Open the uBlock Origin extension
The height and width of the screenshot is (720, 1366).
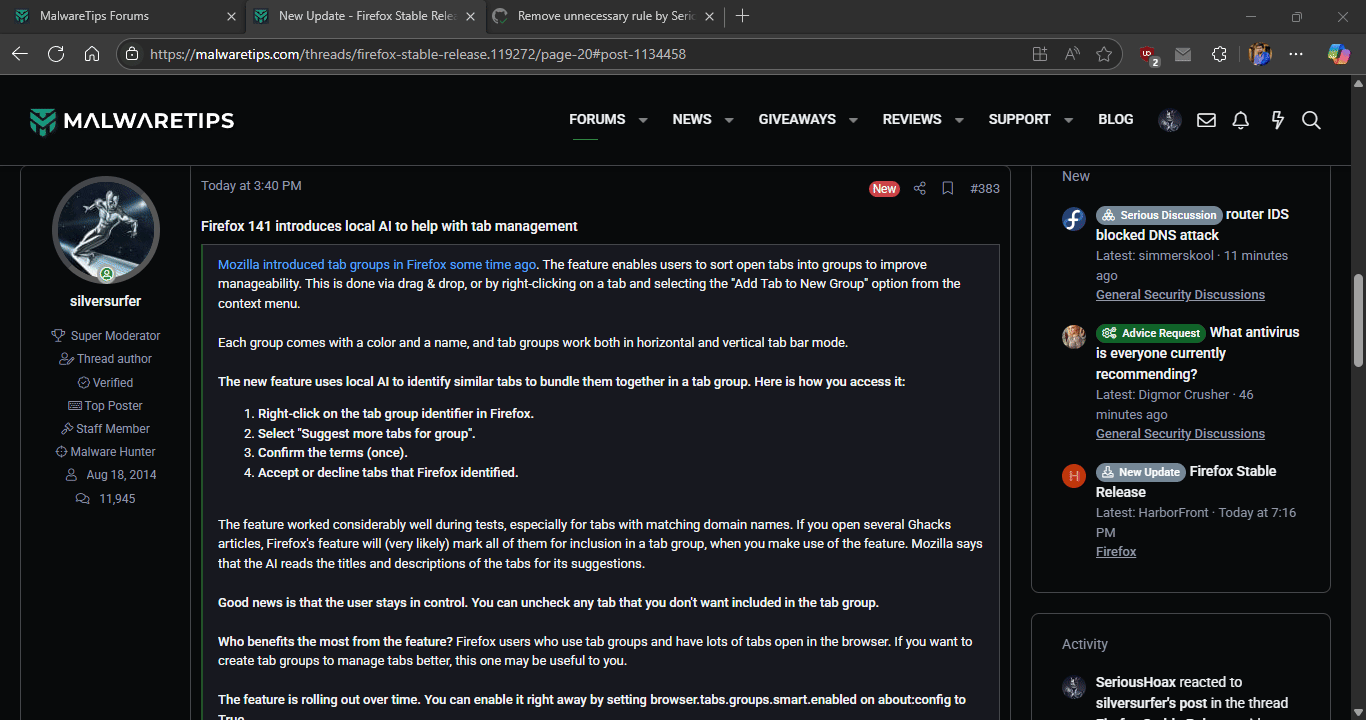pyautogui.click(x=1149, y=55)
